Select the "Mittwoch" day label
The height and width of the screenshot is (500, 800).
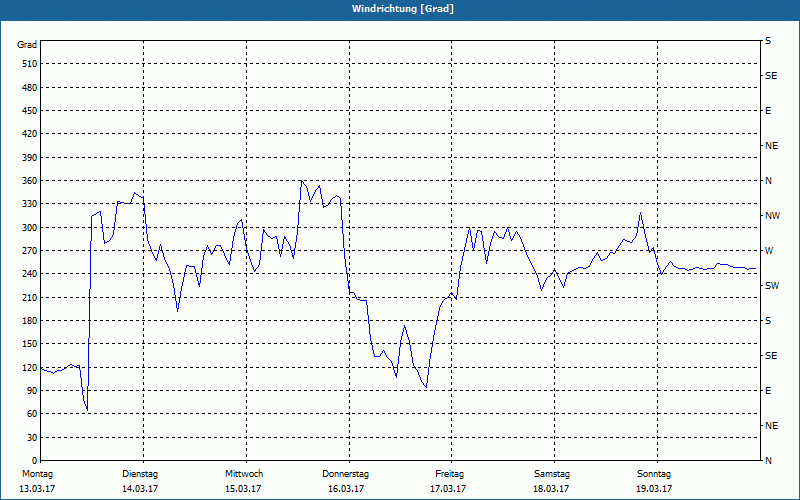click(244, 474)
